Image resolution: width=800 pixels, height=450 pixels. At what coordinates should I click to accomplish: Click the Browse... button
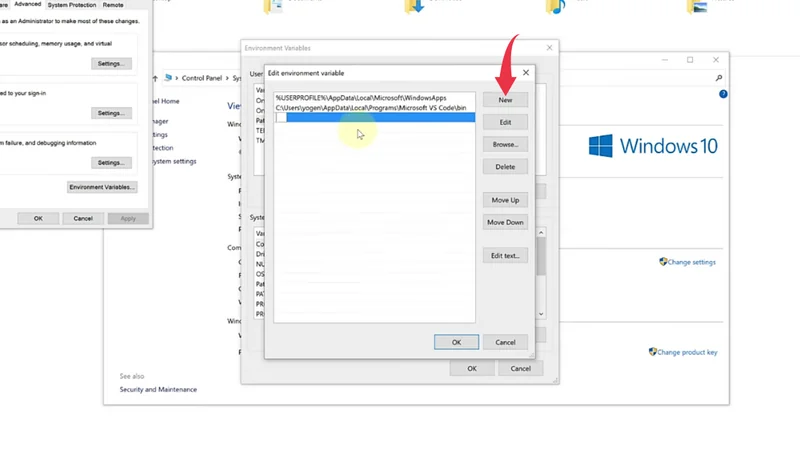pos(505,144)
